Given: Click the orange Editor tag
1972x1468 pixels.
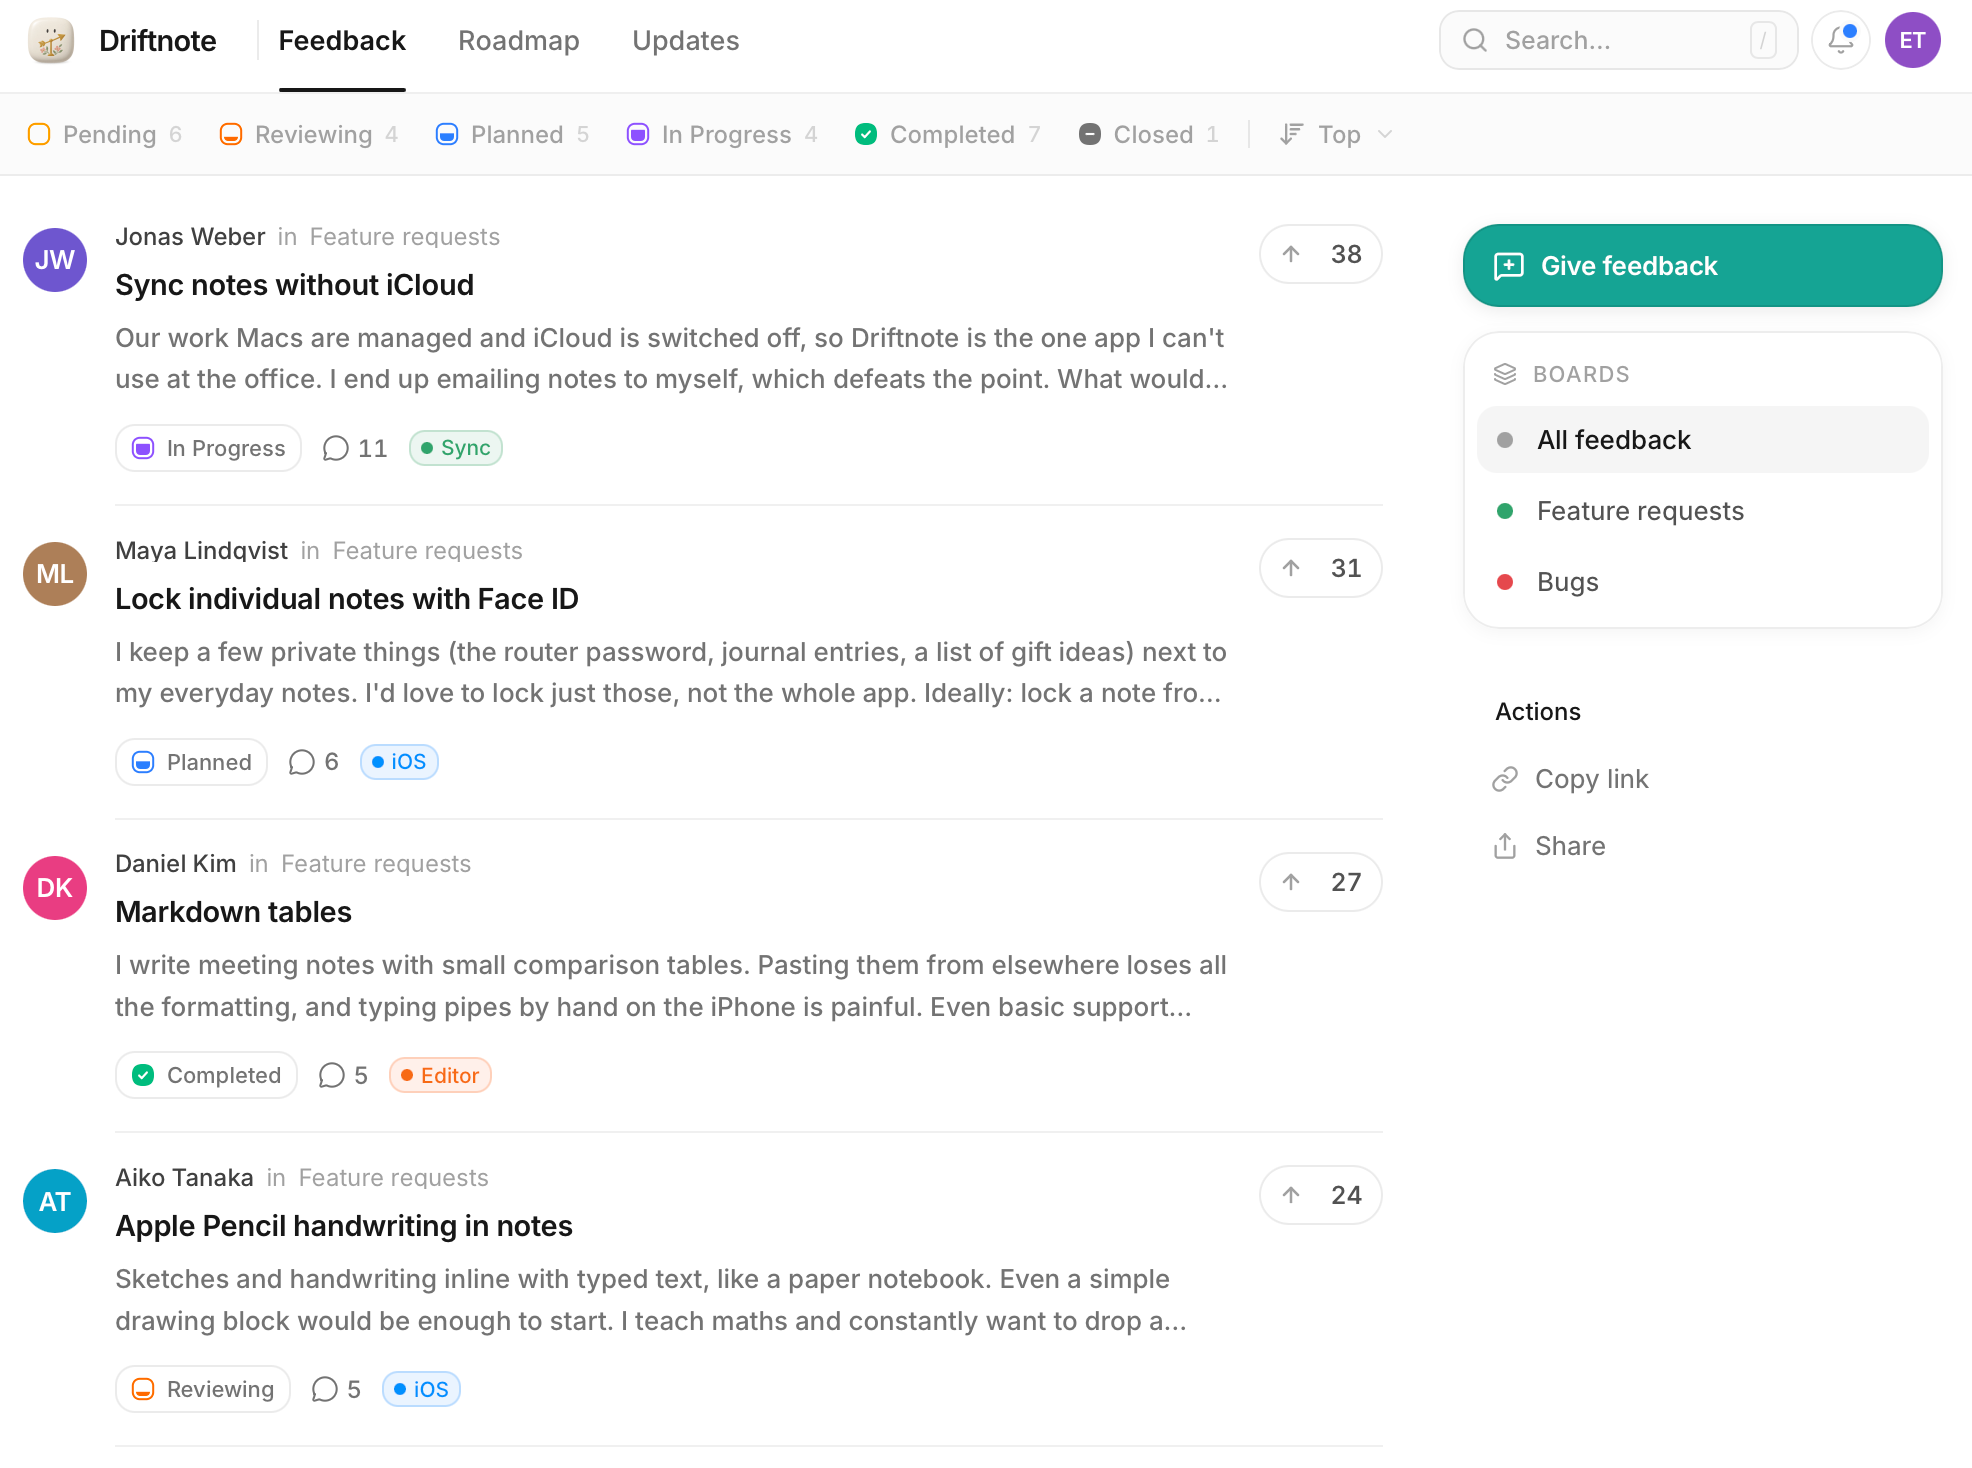Looking at the screenshot, I should click(x=440, y=1075).
